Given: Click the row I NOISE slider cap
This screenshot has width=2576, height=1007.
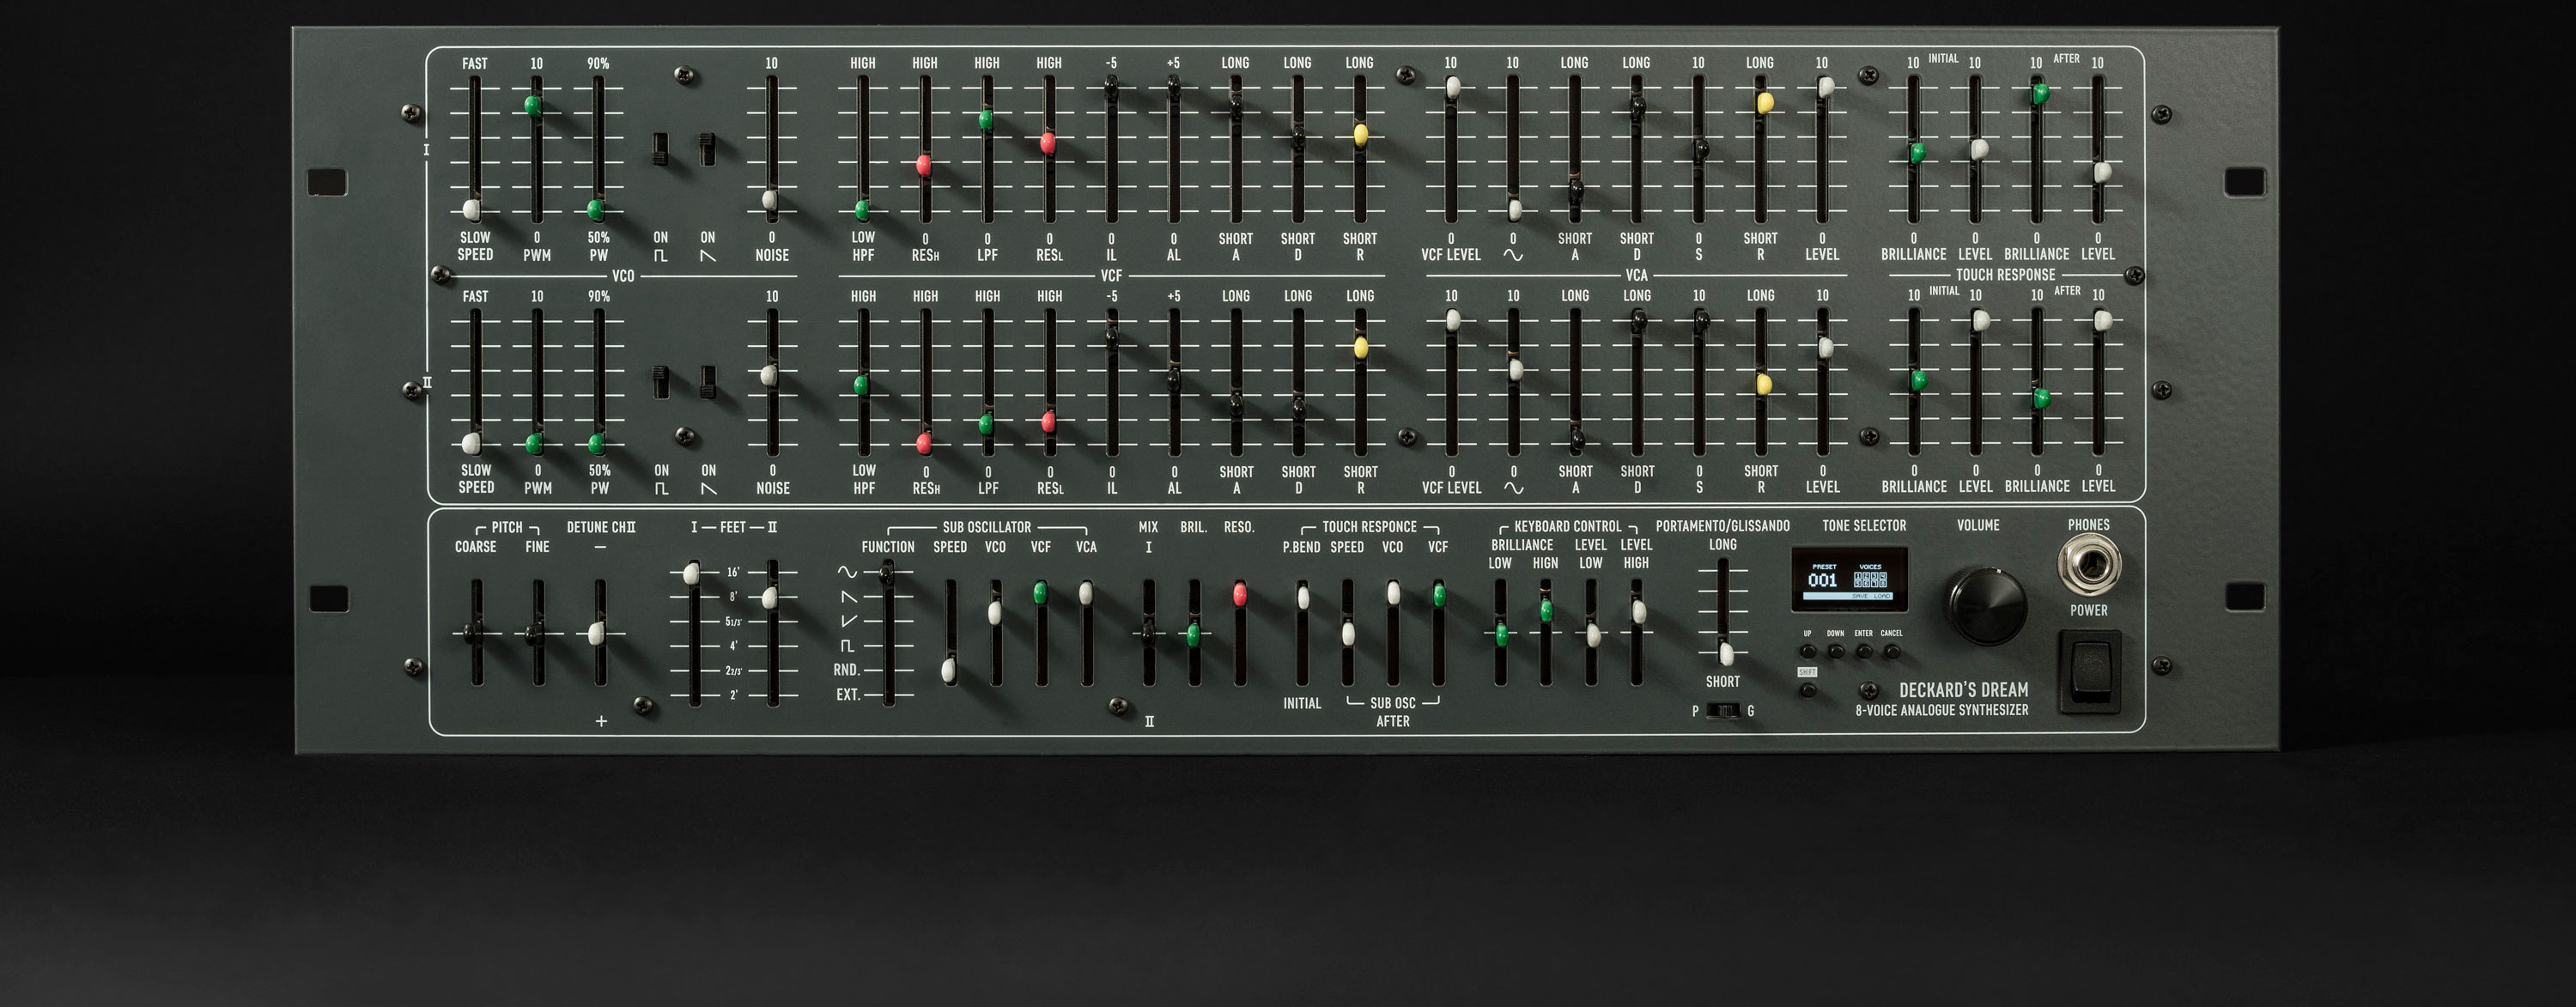Looking at the screenshot, I should tap(769, 199).
